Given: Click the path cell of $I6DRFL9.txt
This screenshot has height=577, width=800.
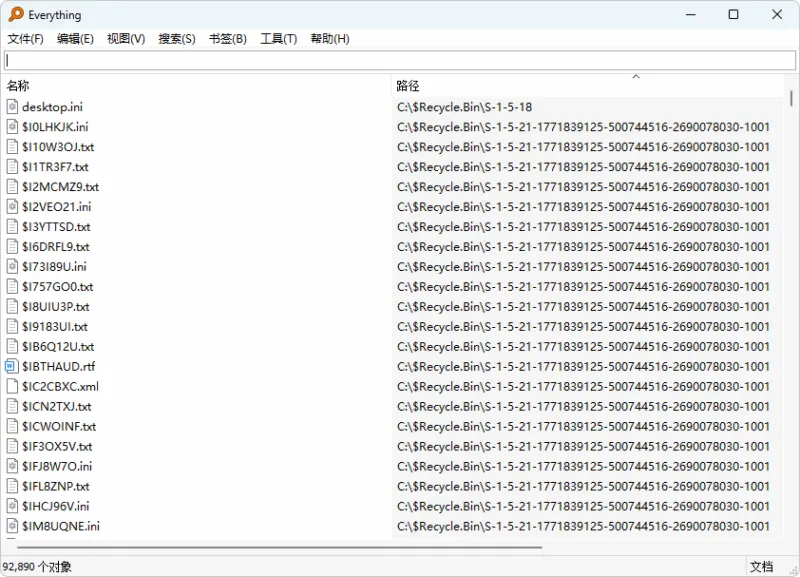Looking at the screenshot, I should (x=583, y=246).
